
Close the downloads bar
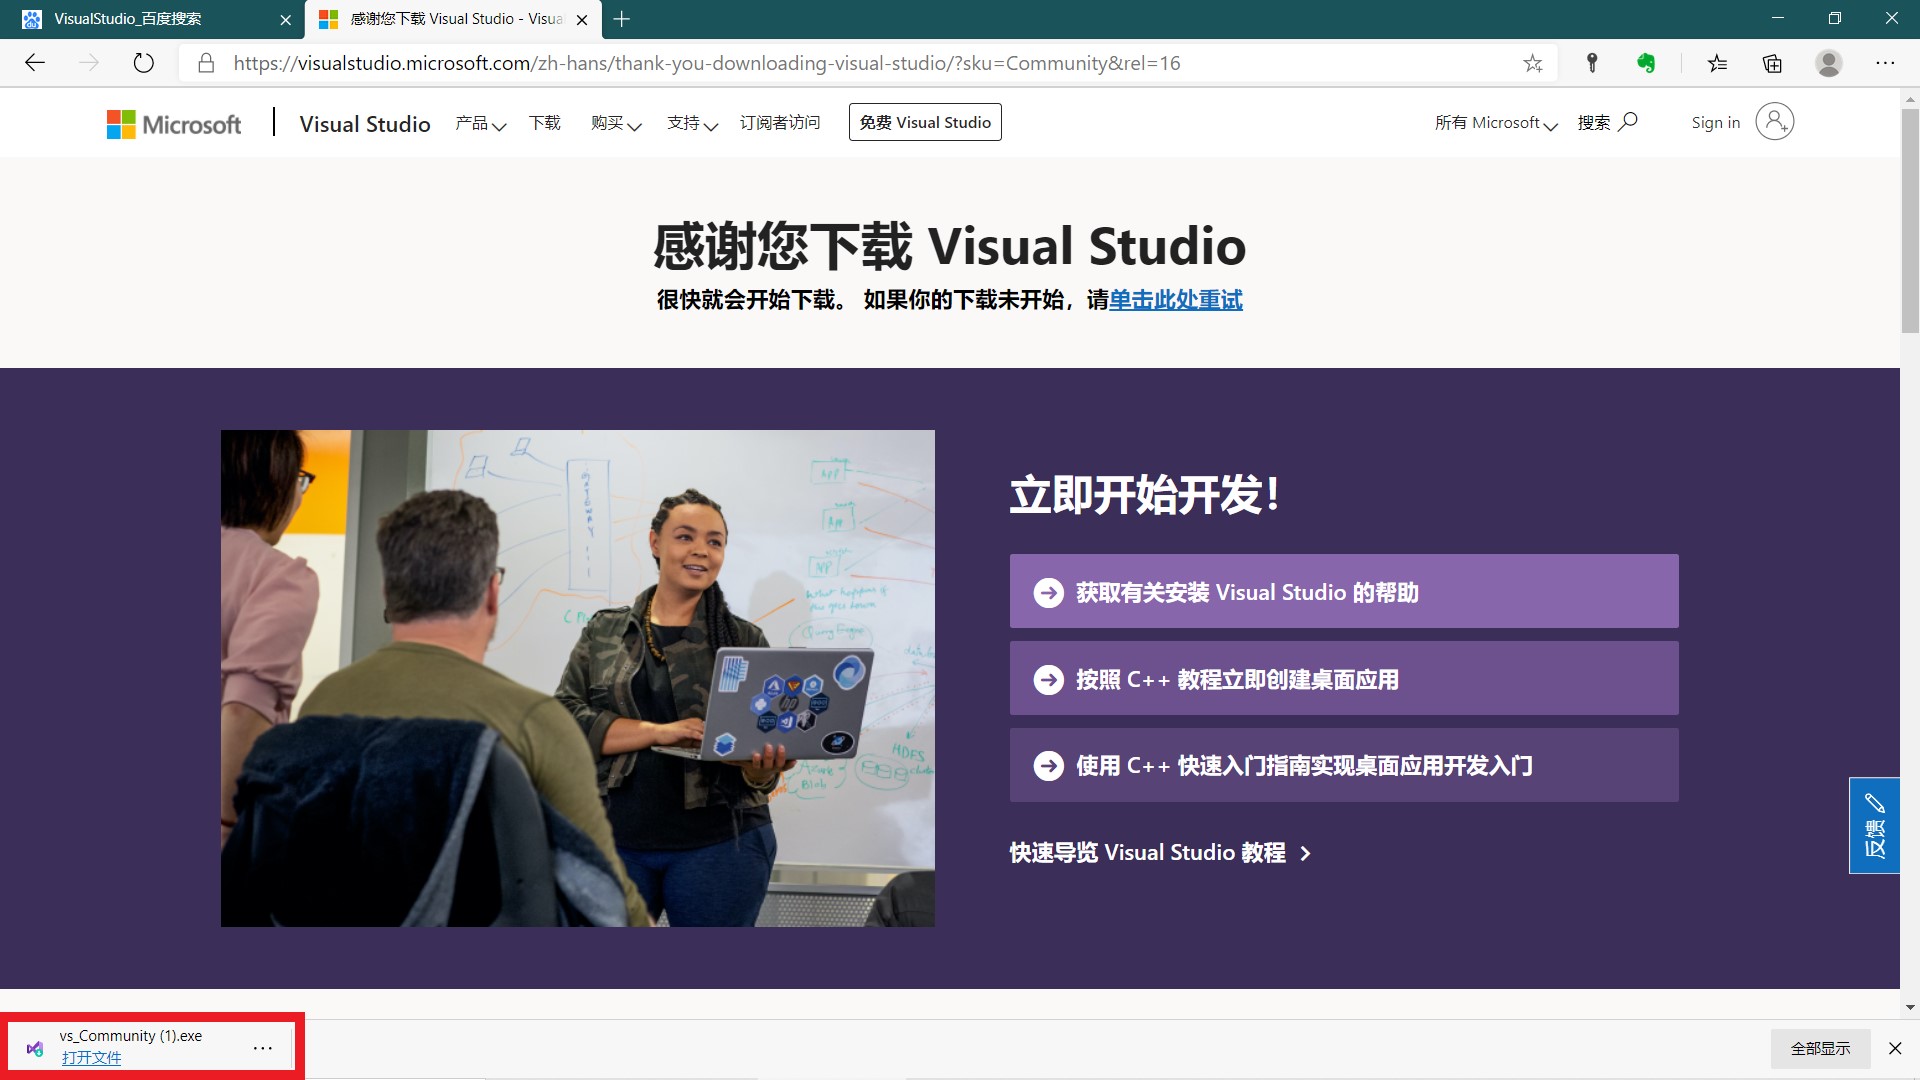point(1895,1048)
